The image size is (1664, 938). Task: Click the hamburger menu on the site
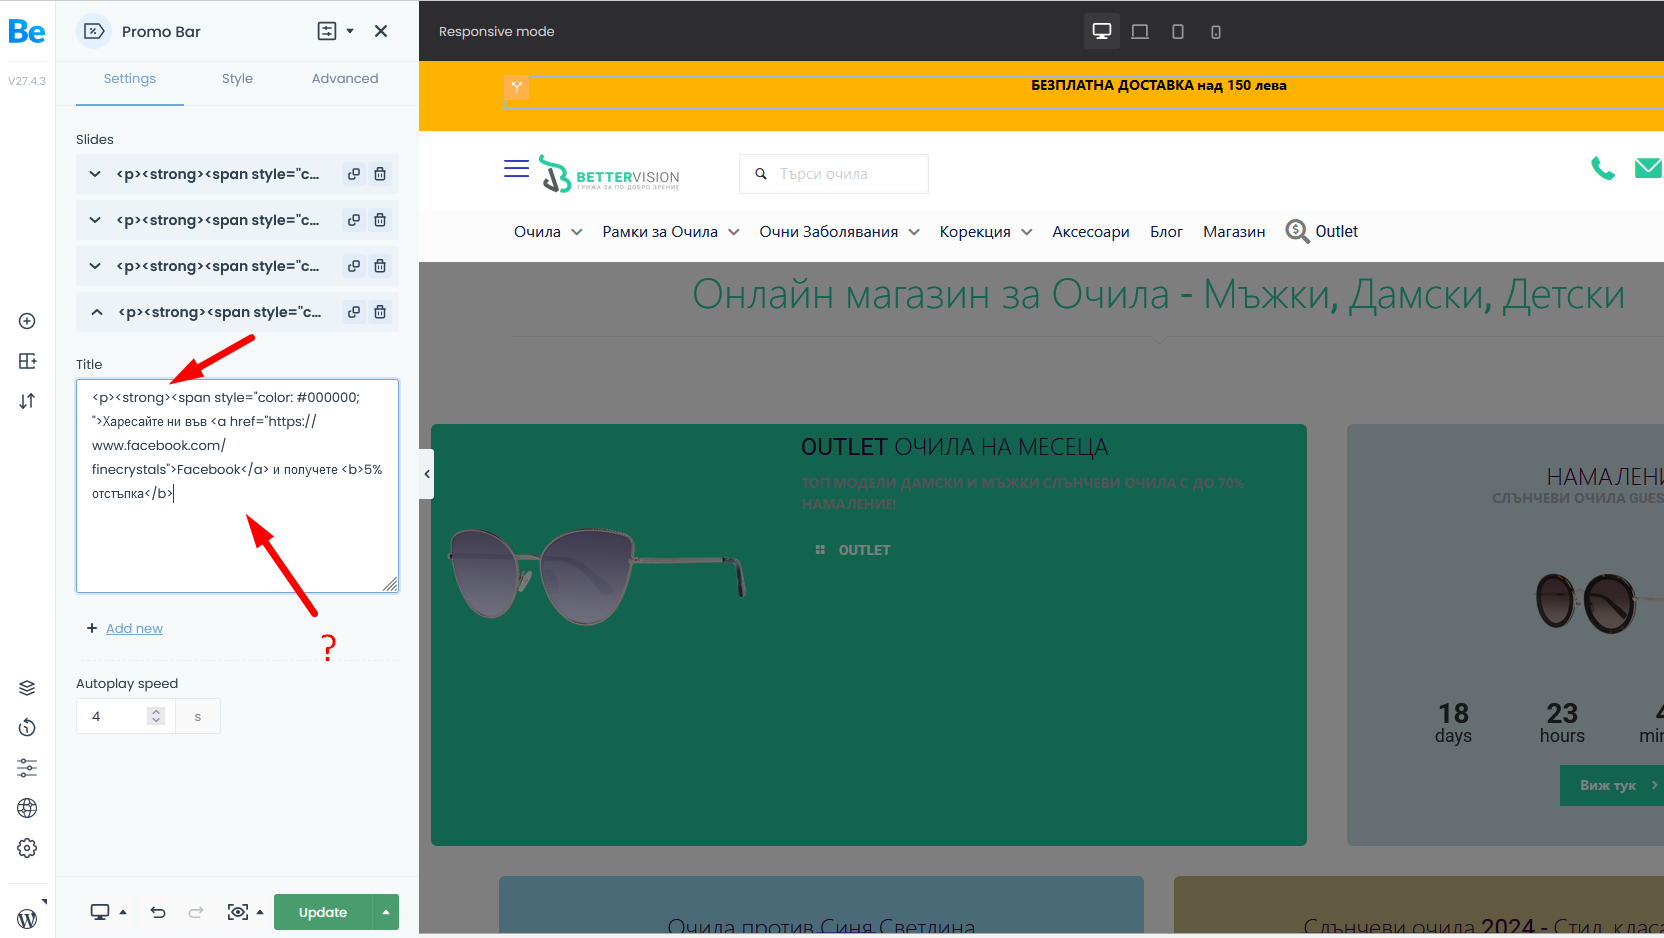click(x=516, y=169)
